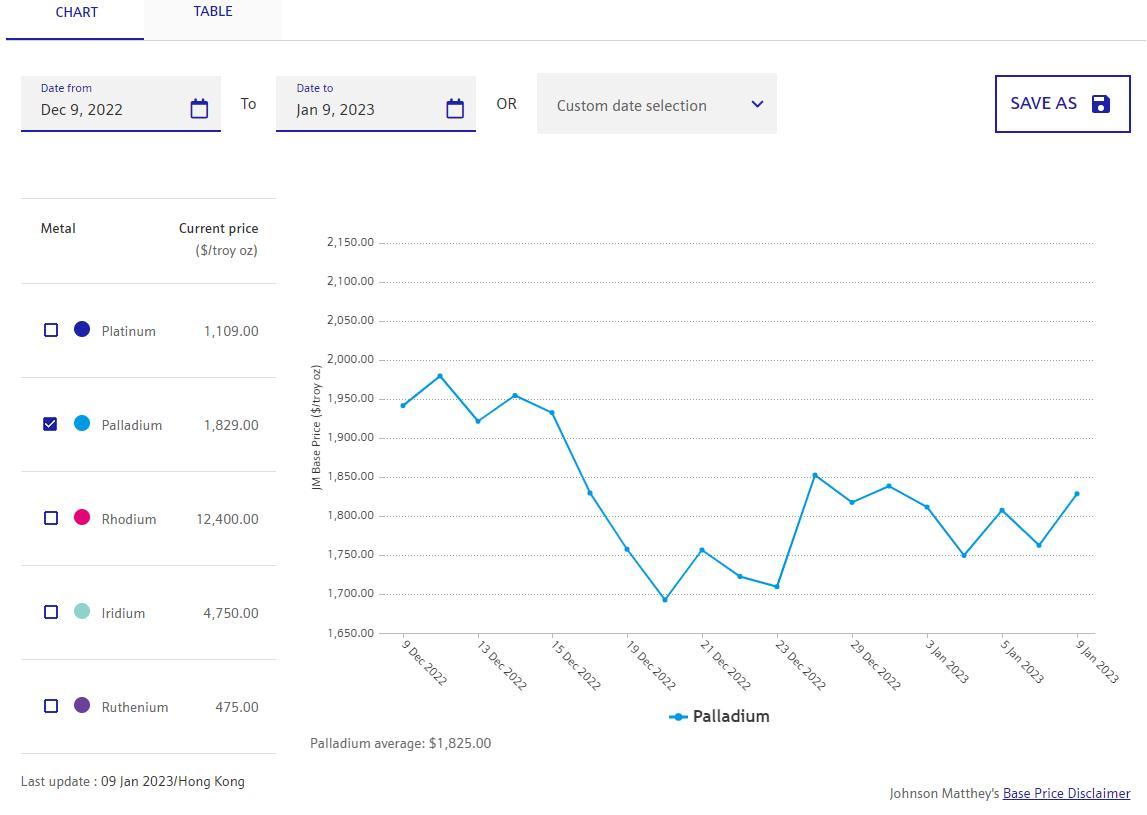Click the Date to field showing Jan 9, 2023

360,109
